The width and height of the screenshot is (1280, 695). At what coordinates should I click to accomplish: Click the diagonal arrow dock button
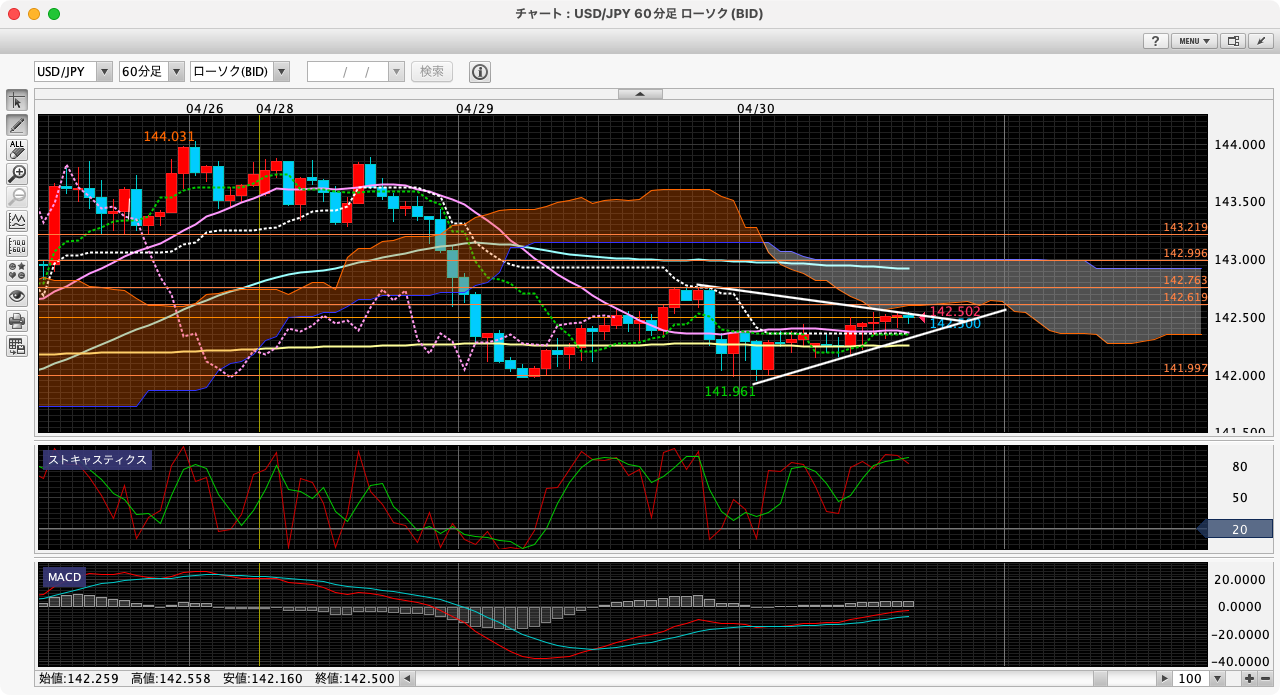[x=1261, y=41]
